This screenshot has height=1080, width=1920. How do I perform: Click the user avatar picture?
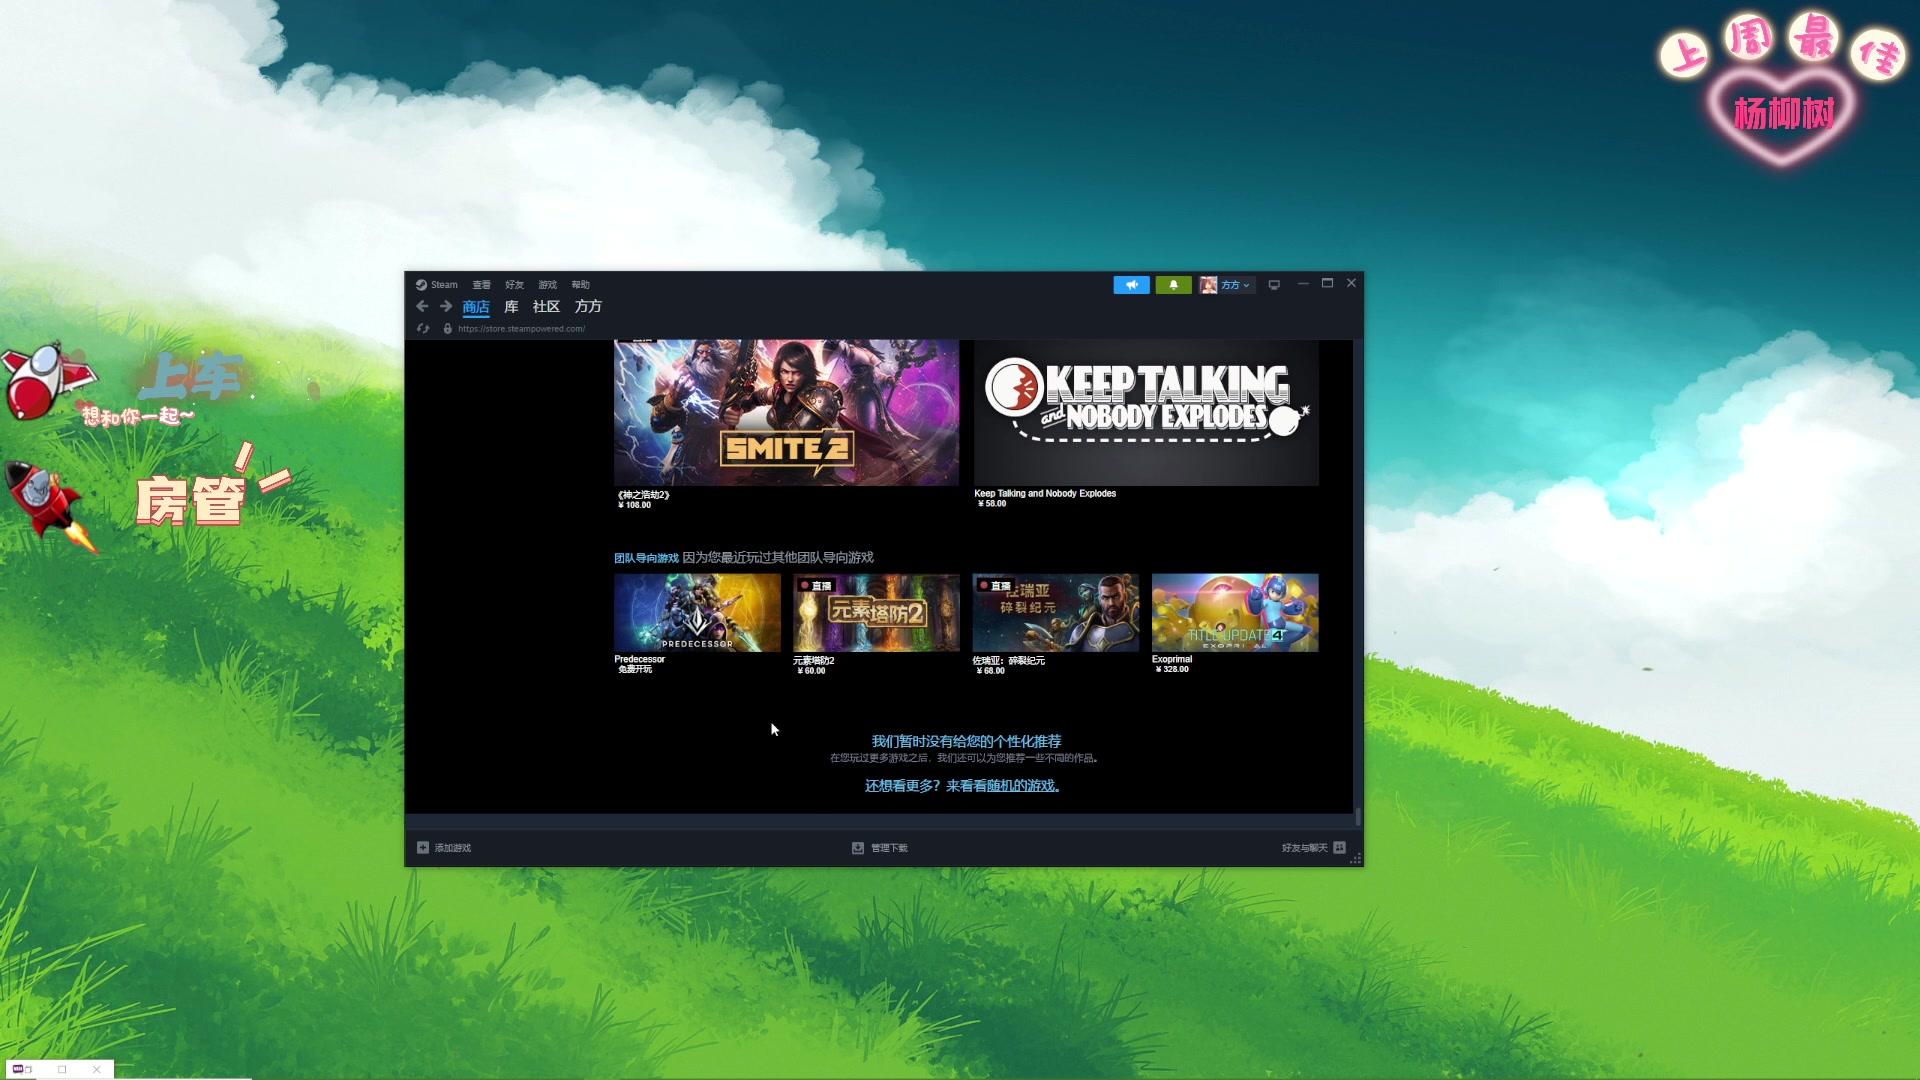[1208, 285]
